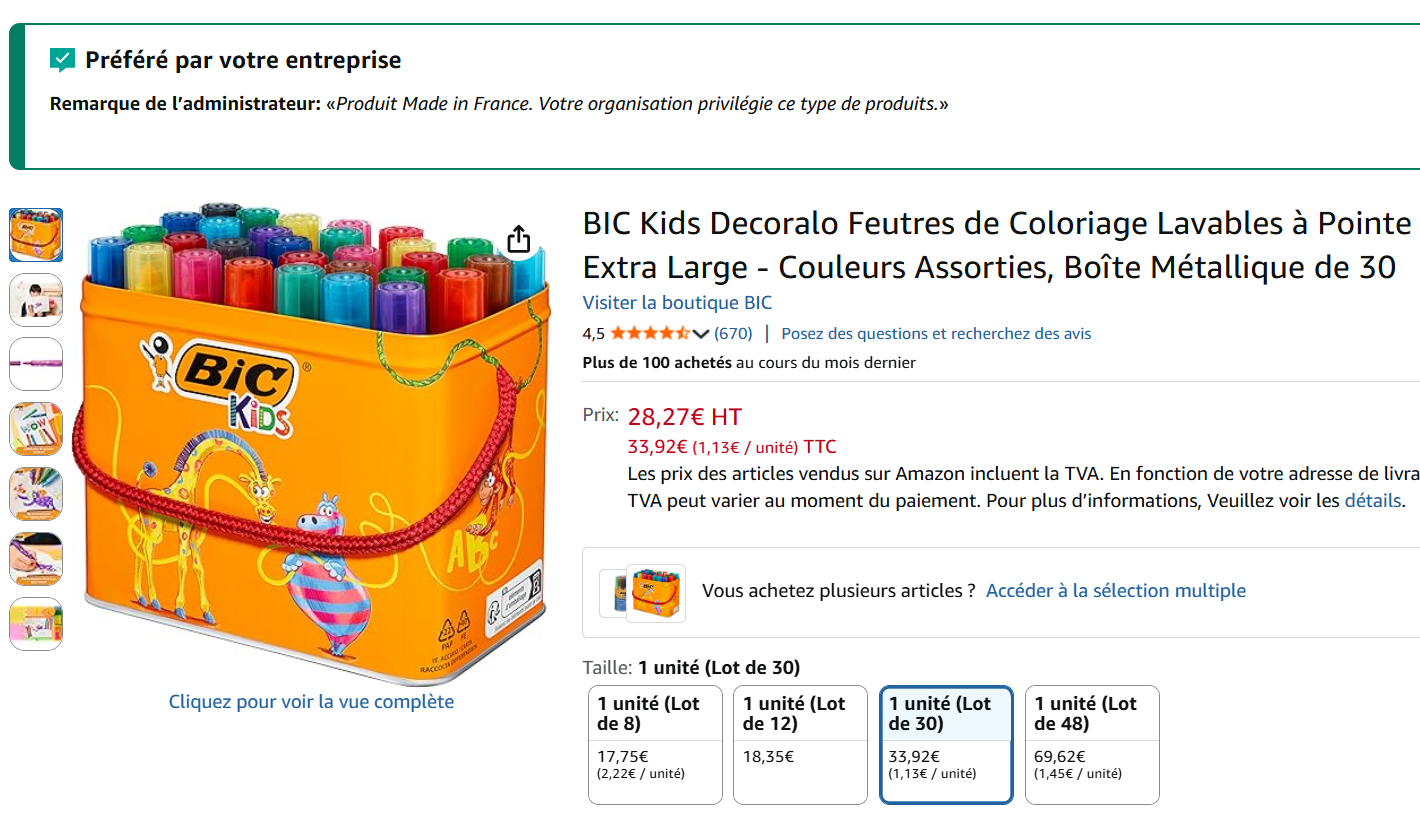Click the green checkmark badge icon

(61, 60)
